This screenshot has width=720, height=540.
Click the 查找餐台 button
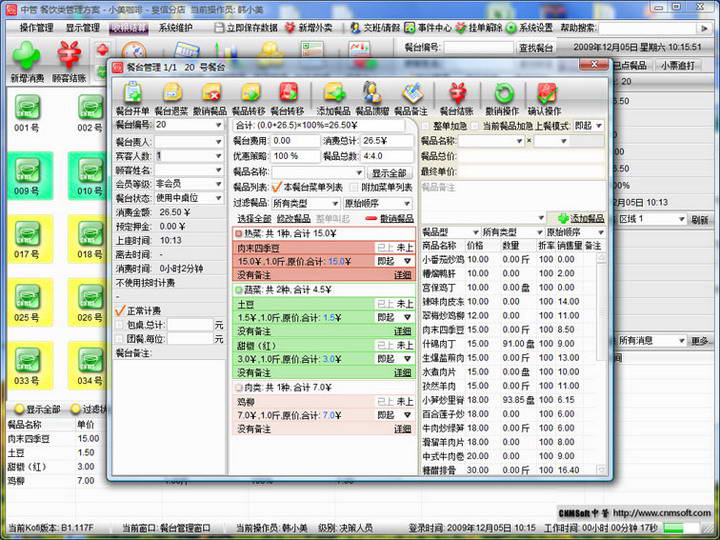pos(536,48)
